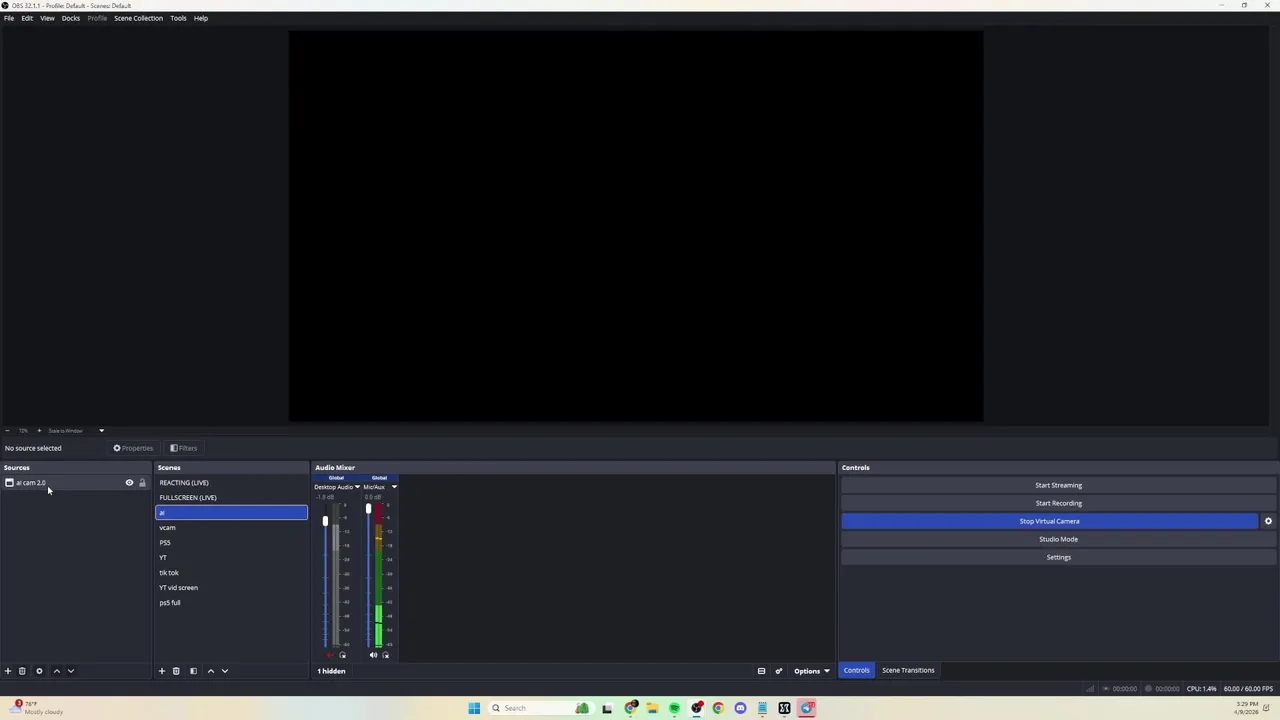Expand Mic/Aux channel dropdown

coord(394,487)
